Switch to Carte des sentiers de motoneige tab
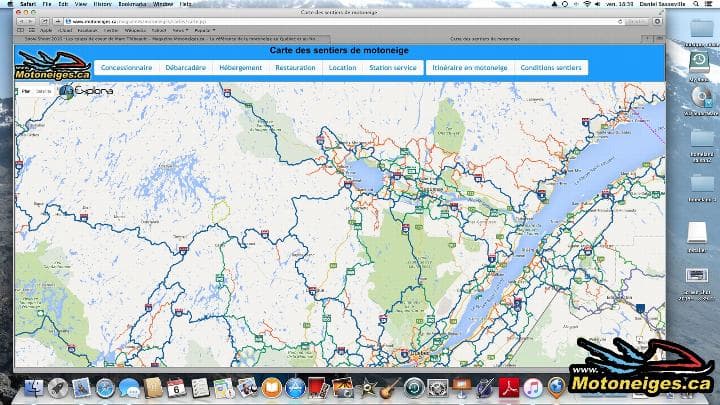Image resolution: width=720 pixels, height=405 pixels. (x=485, y=39)
